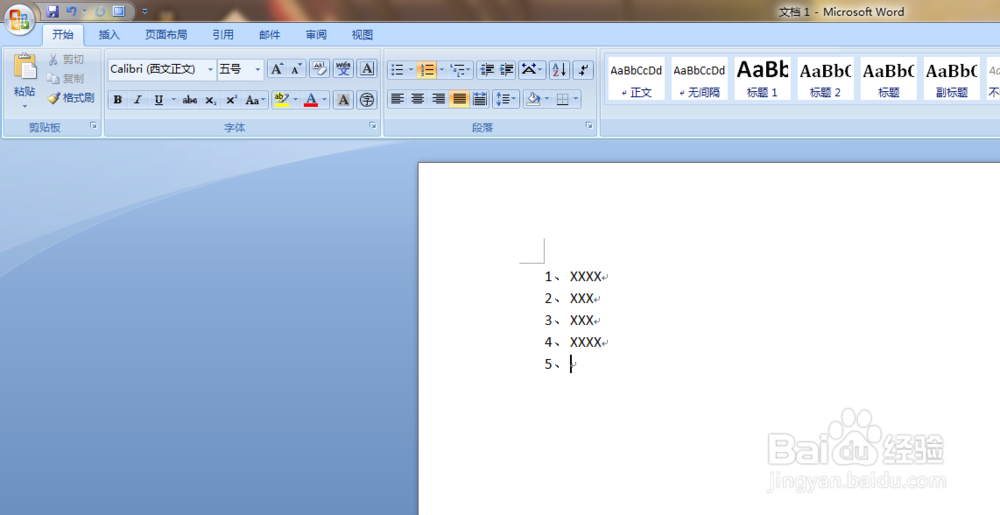Viewport: 1000px width, 515px height.
Task: Switch to the 开始 tab
Action: (63, 34)
